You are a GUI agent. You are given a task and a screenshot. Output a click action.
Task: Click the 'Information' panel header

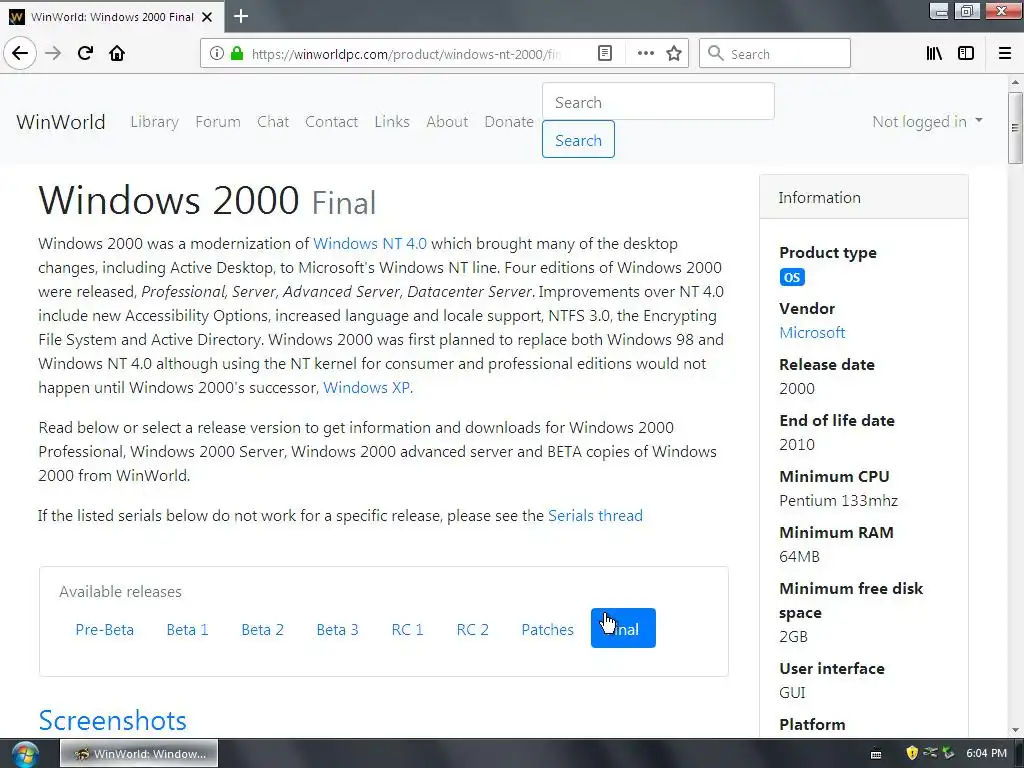863,197
